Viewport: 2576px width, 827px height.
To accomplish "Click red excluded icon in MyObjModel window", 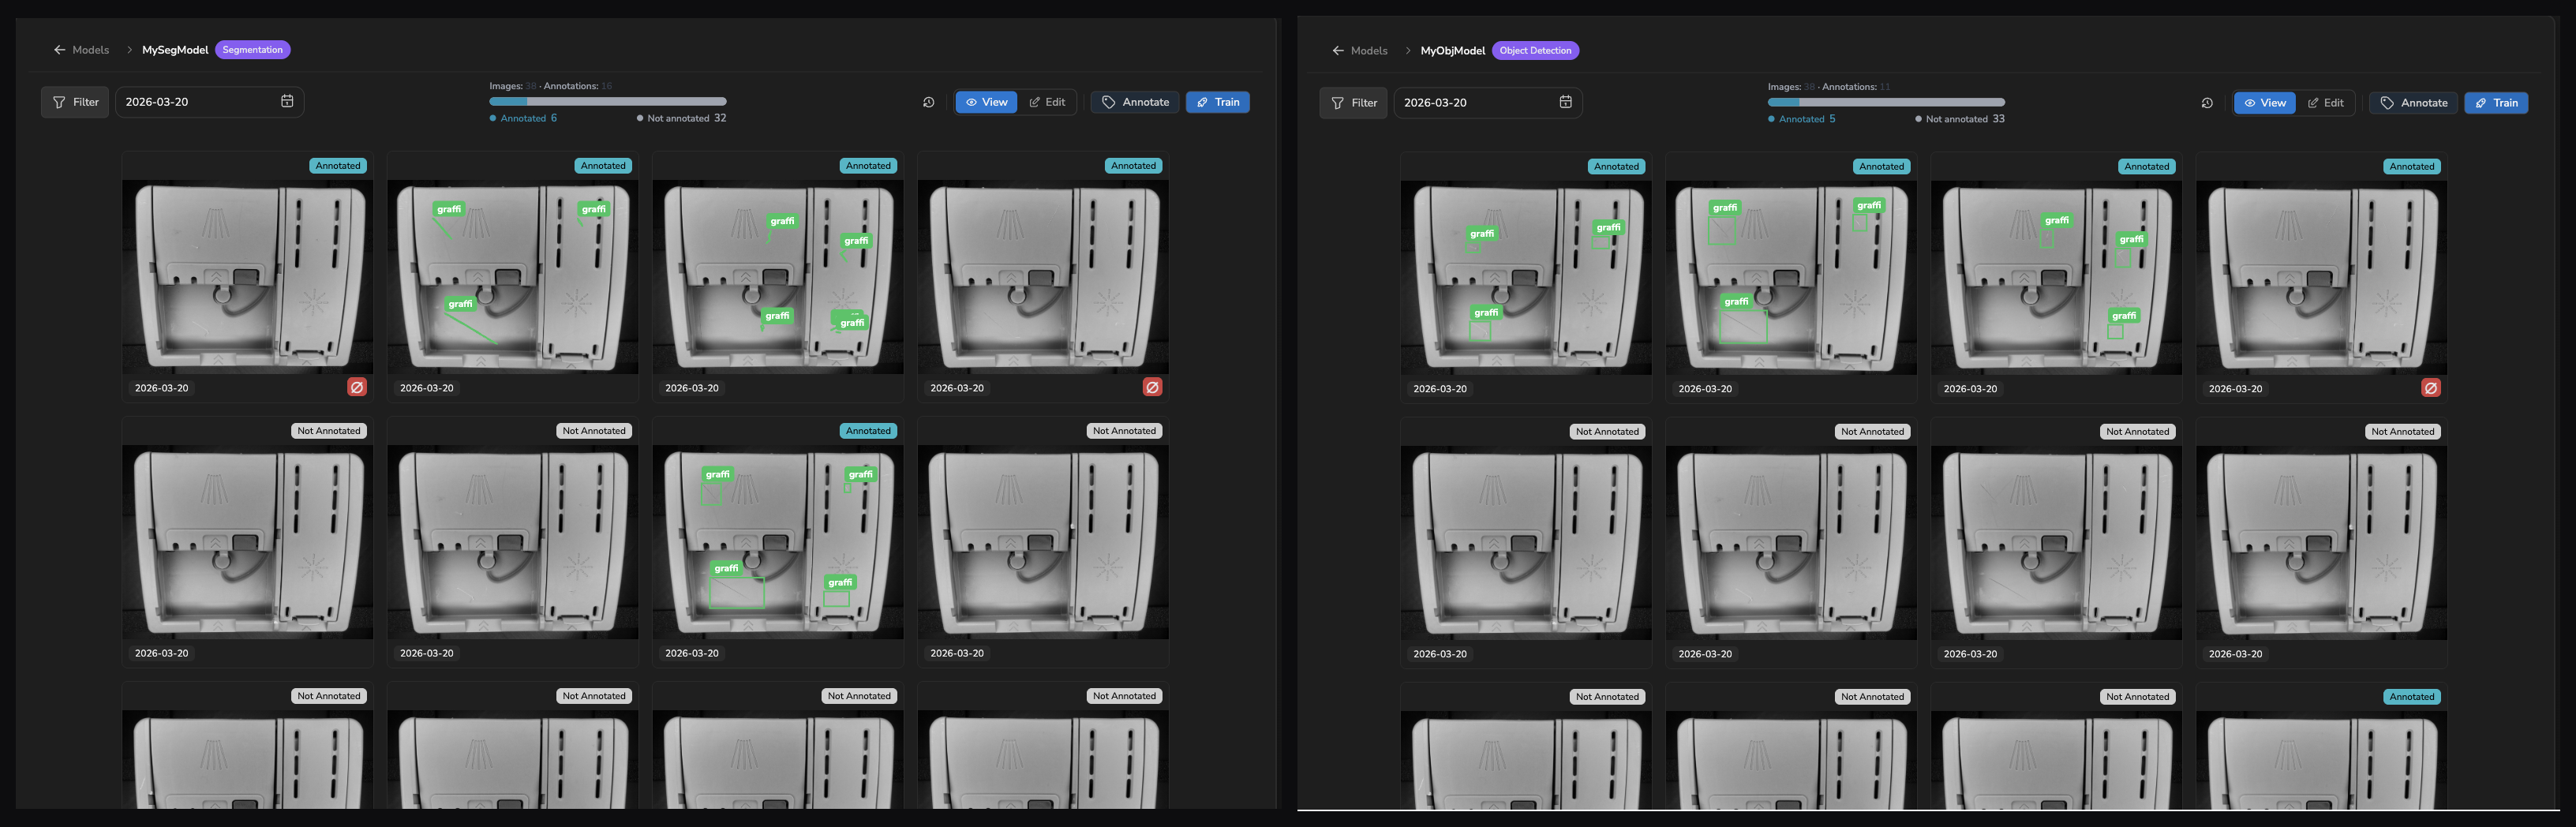I will pyautogui.click(x=2431, y=388).
